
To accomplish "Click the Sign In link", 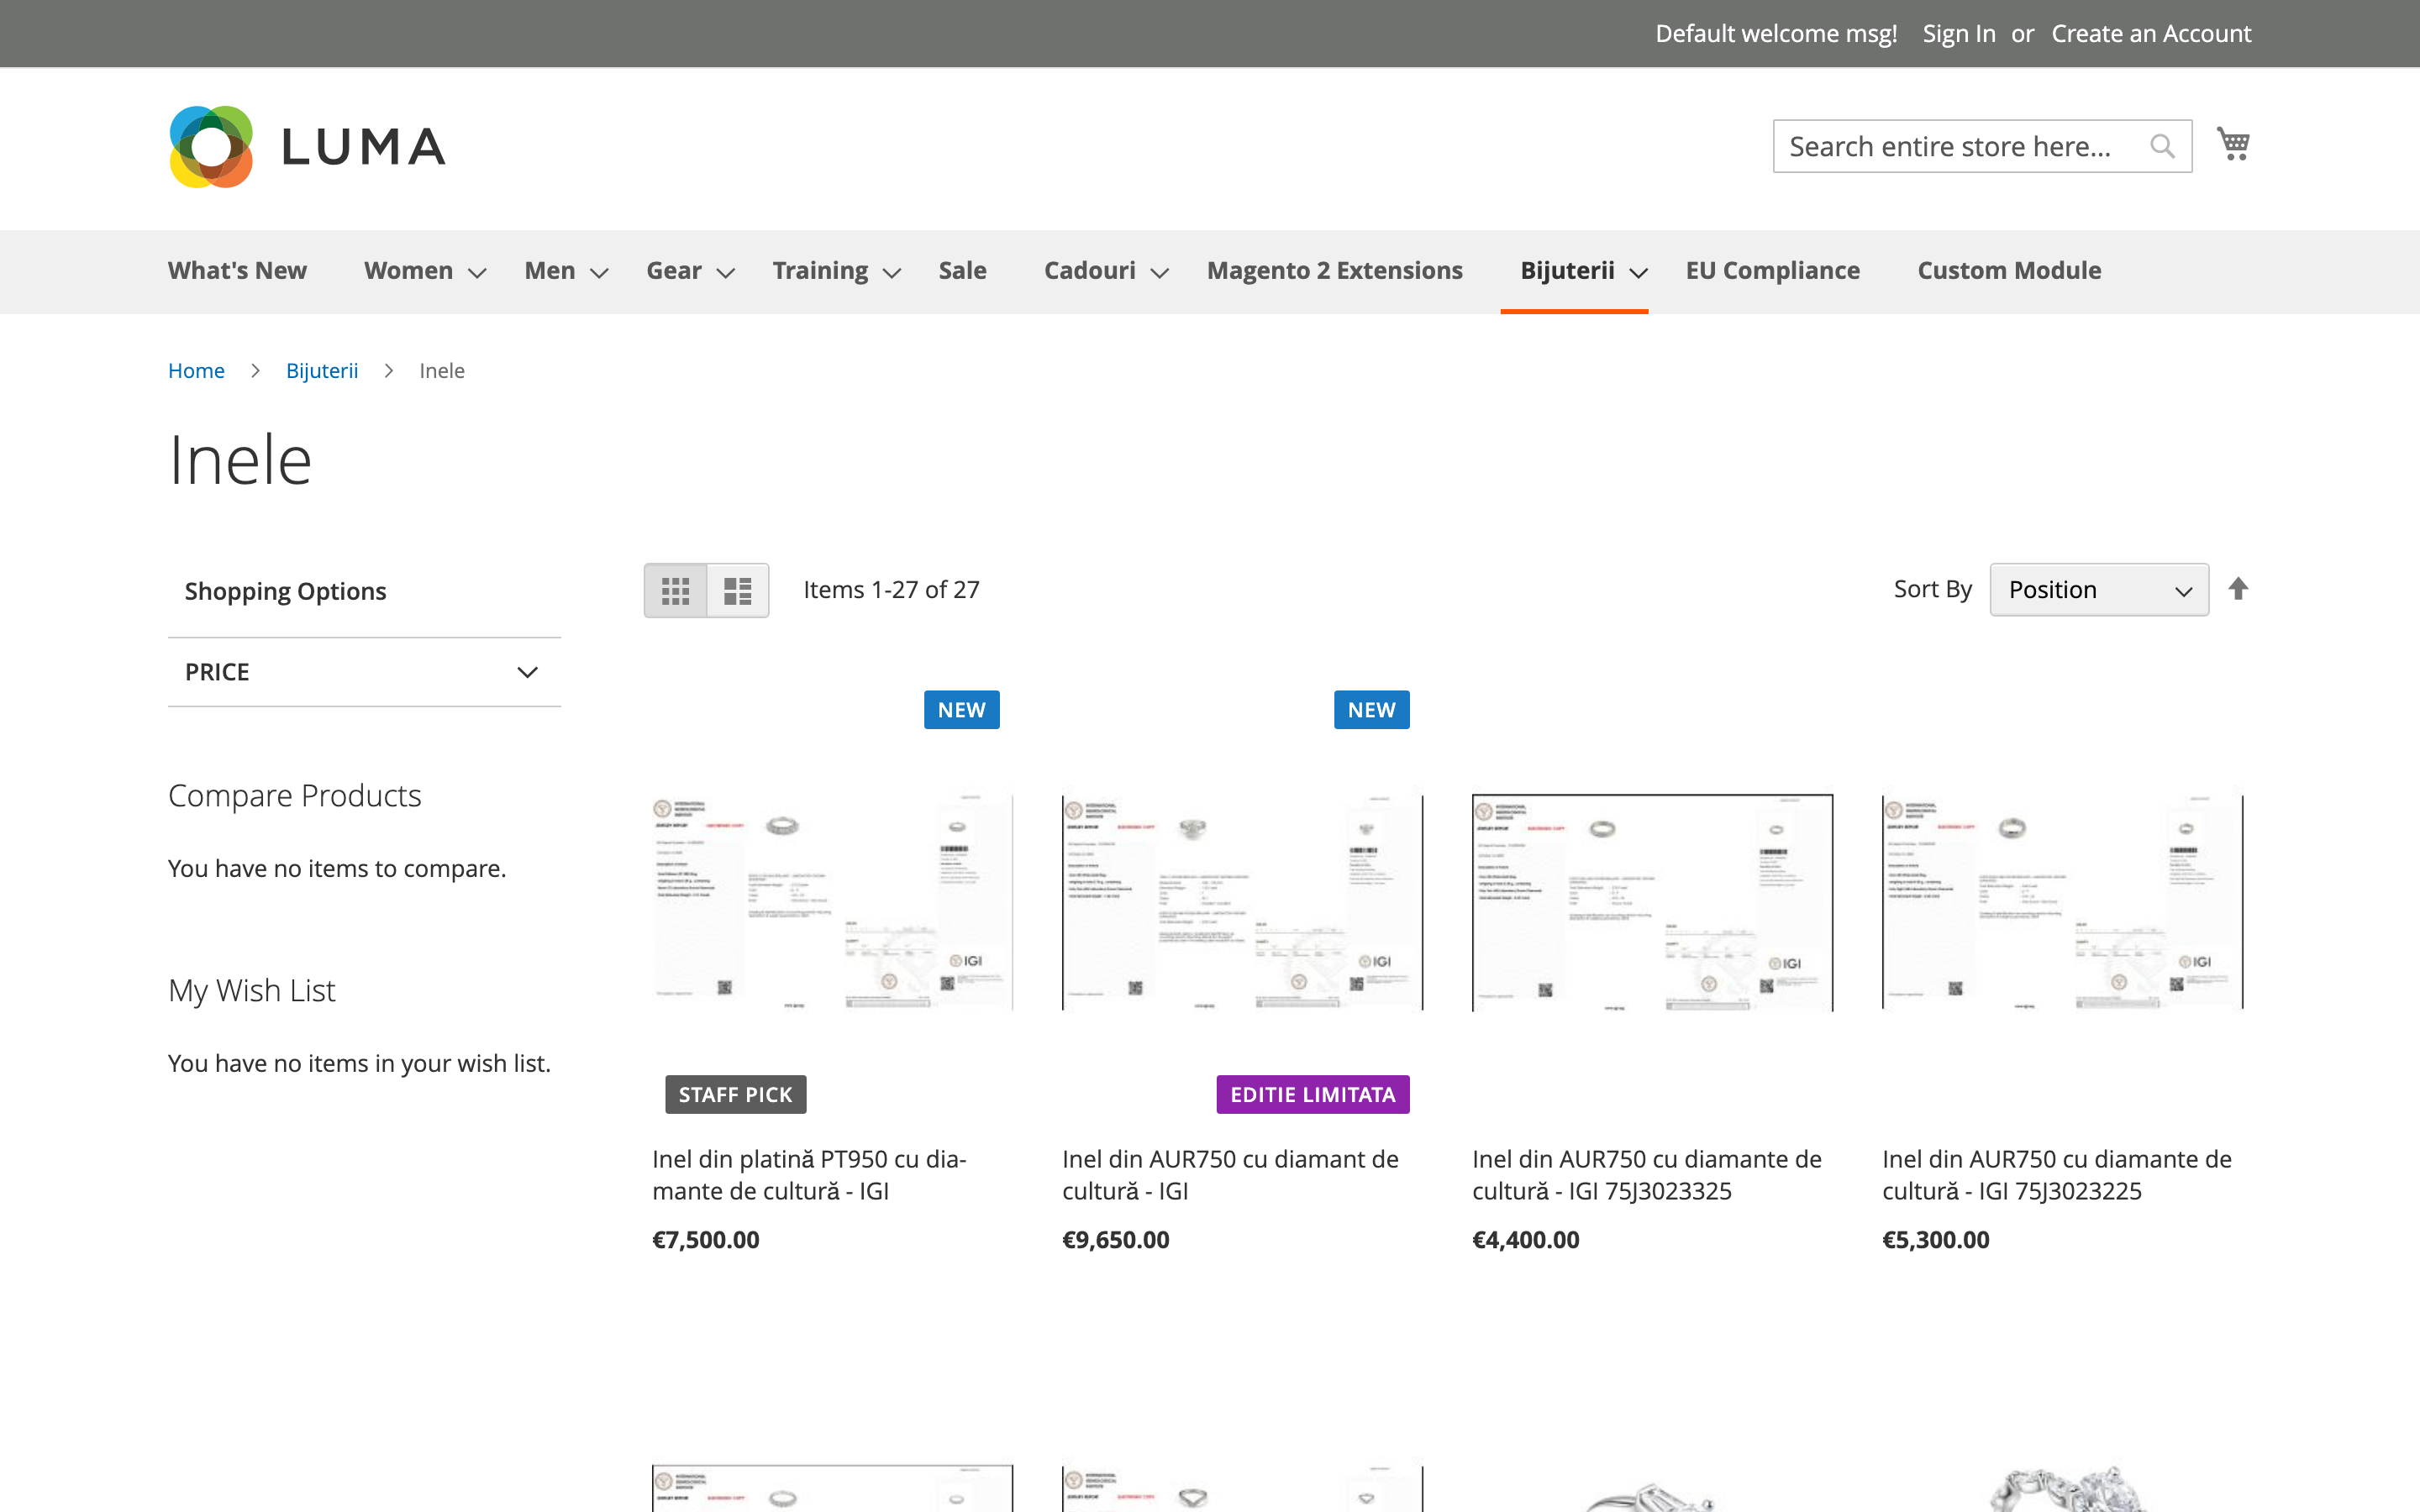I will [x=1959, y=34].
